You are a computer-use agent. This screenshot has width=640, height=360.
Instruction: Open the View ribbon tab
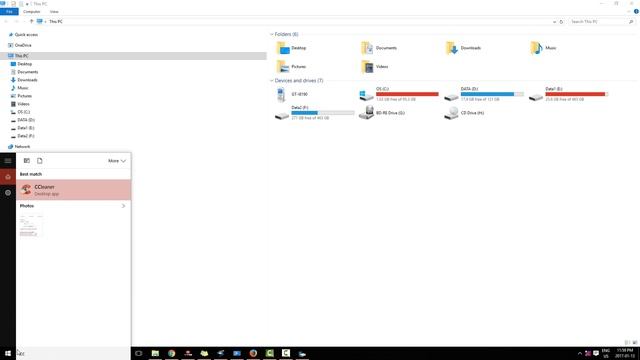(x=54, y=12)
